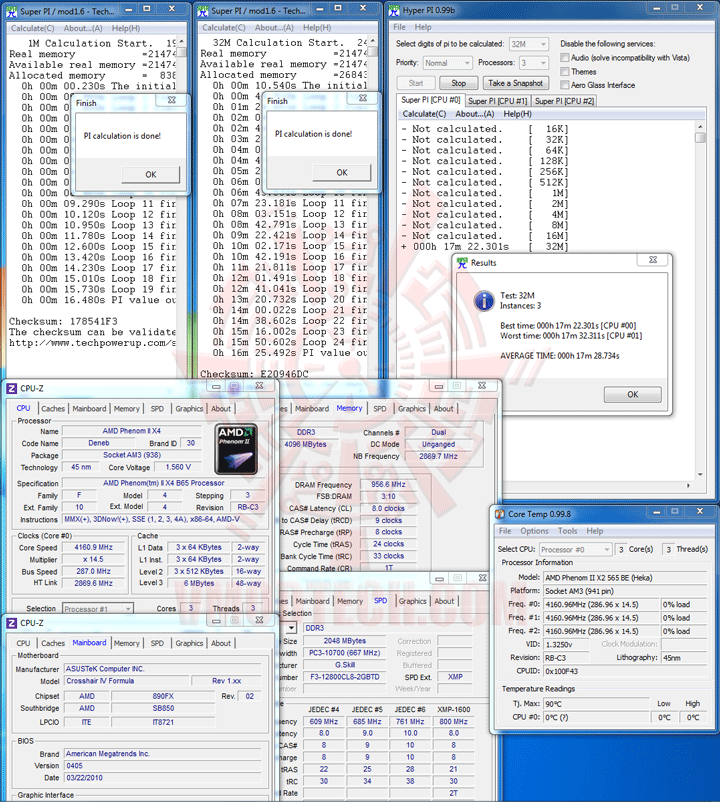This screenshot has width=720, height=802.
Task: Click the CPUID 0x100F43 field
Action: pos(625,671)
